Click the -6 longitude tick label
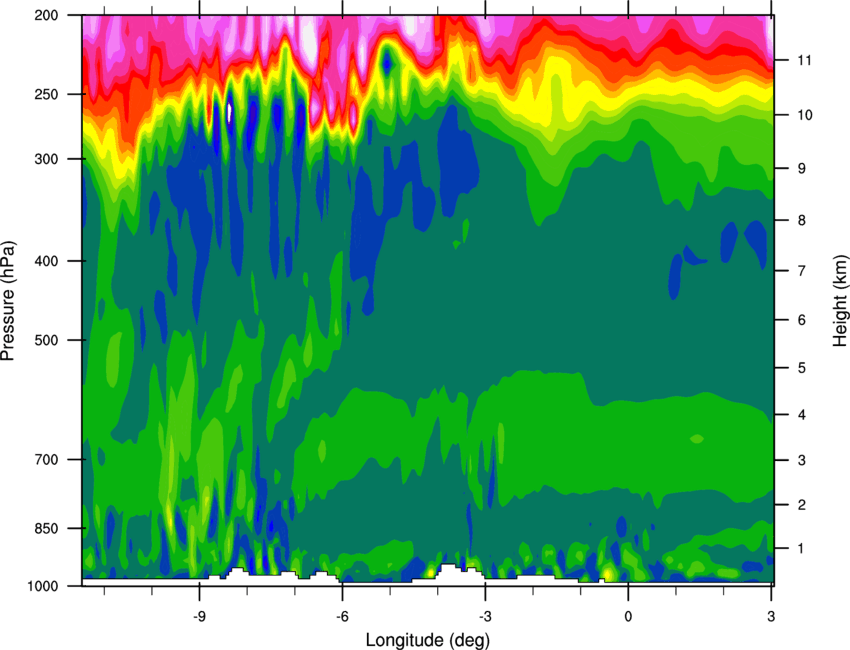This screenshot has height=650, width=850. click(x=342, y=617)
